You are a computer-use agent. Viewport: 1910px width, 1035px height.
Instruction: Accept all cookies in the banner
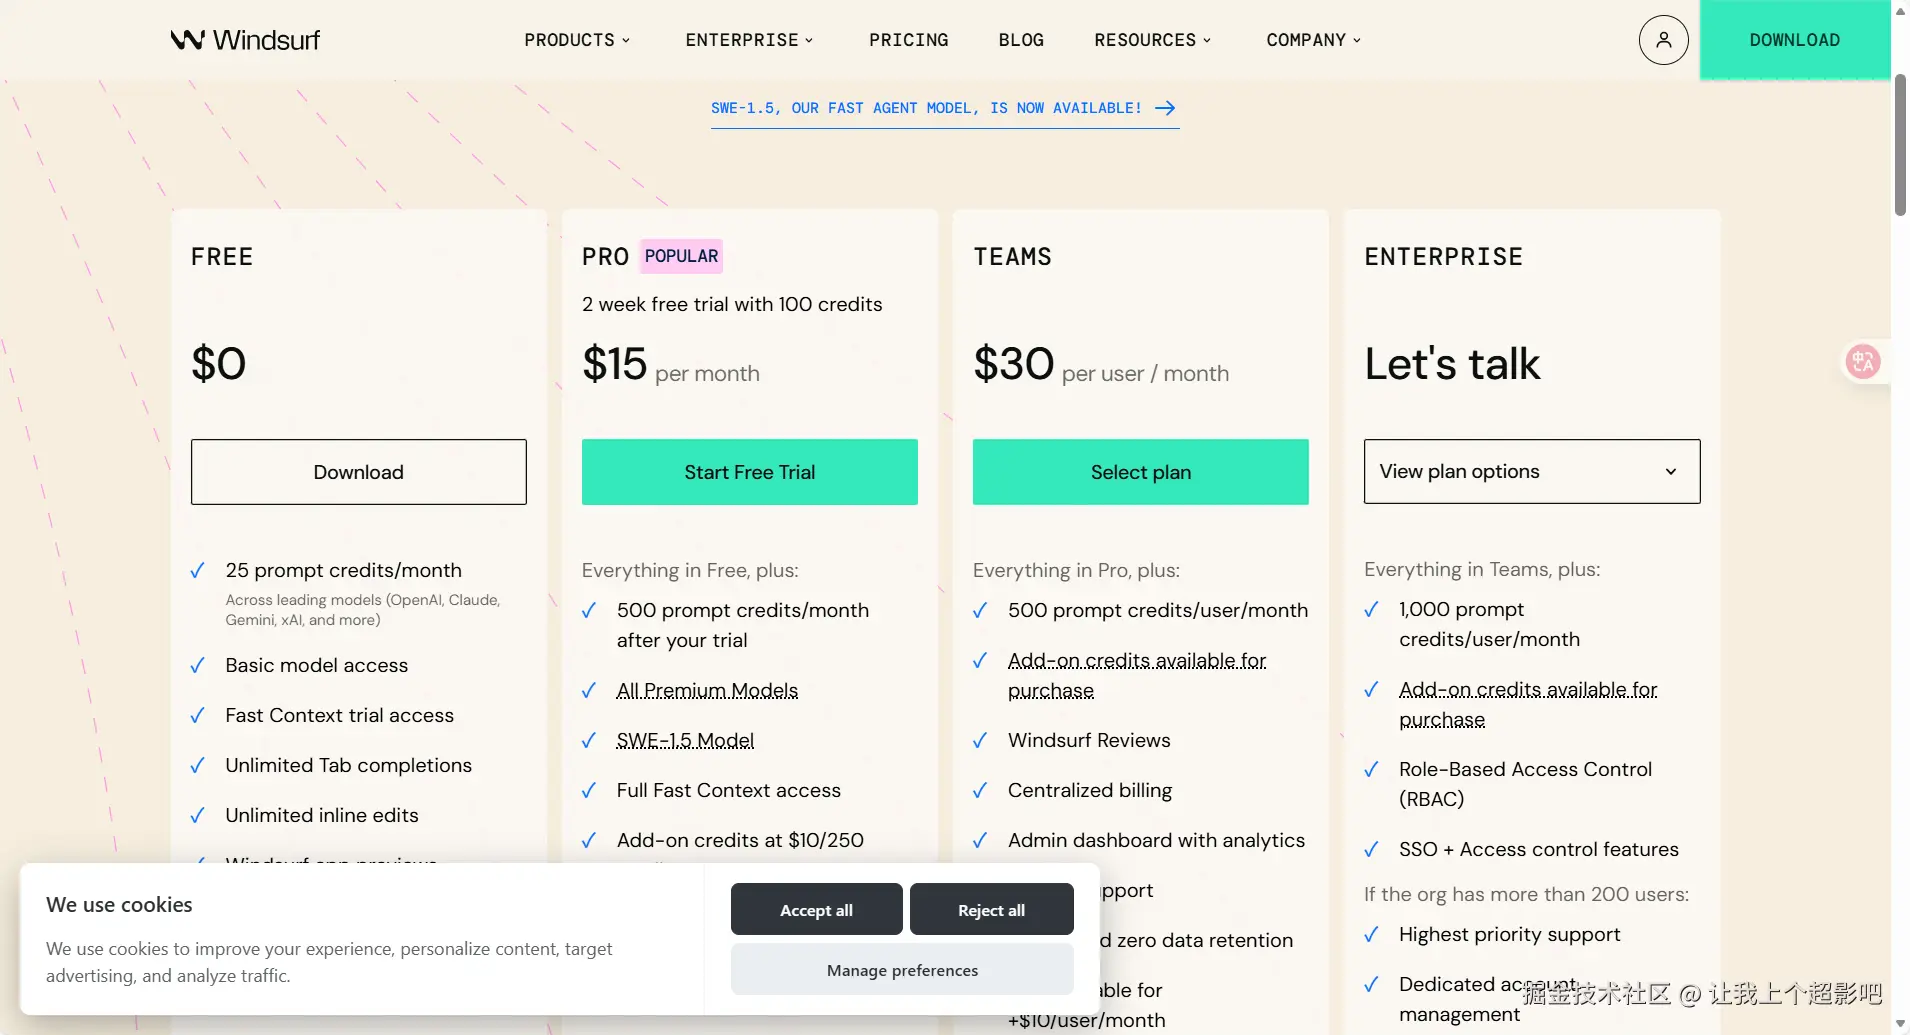pos(816,910)
